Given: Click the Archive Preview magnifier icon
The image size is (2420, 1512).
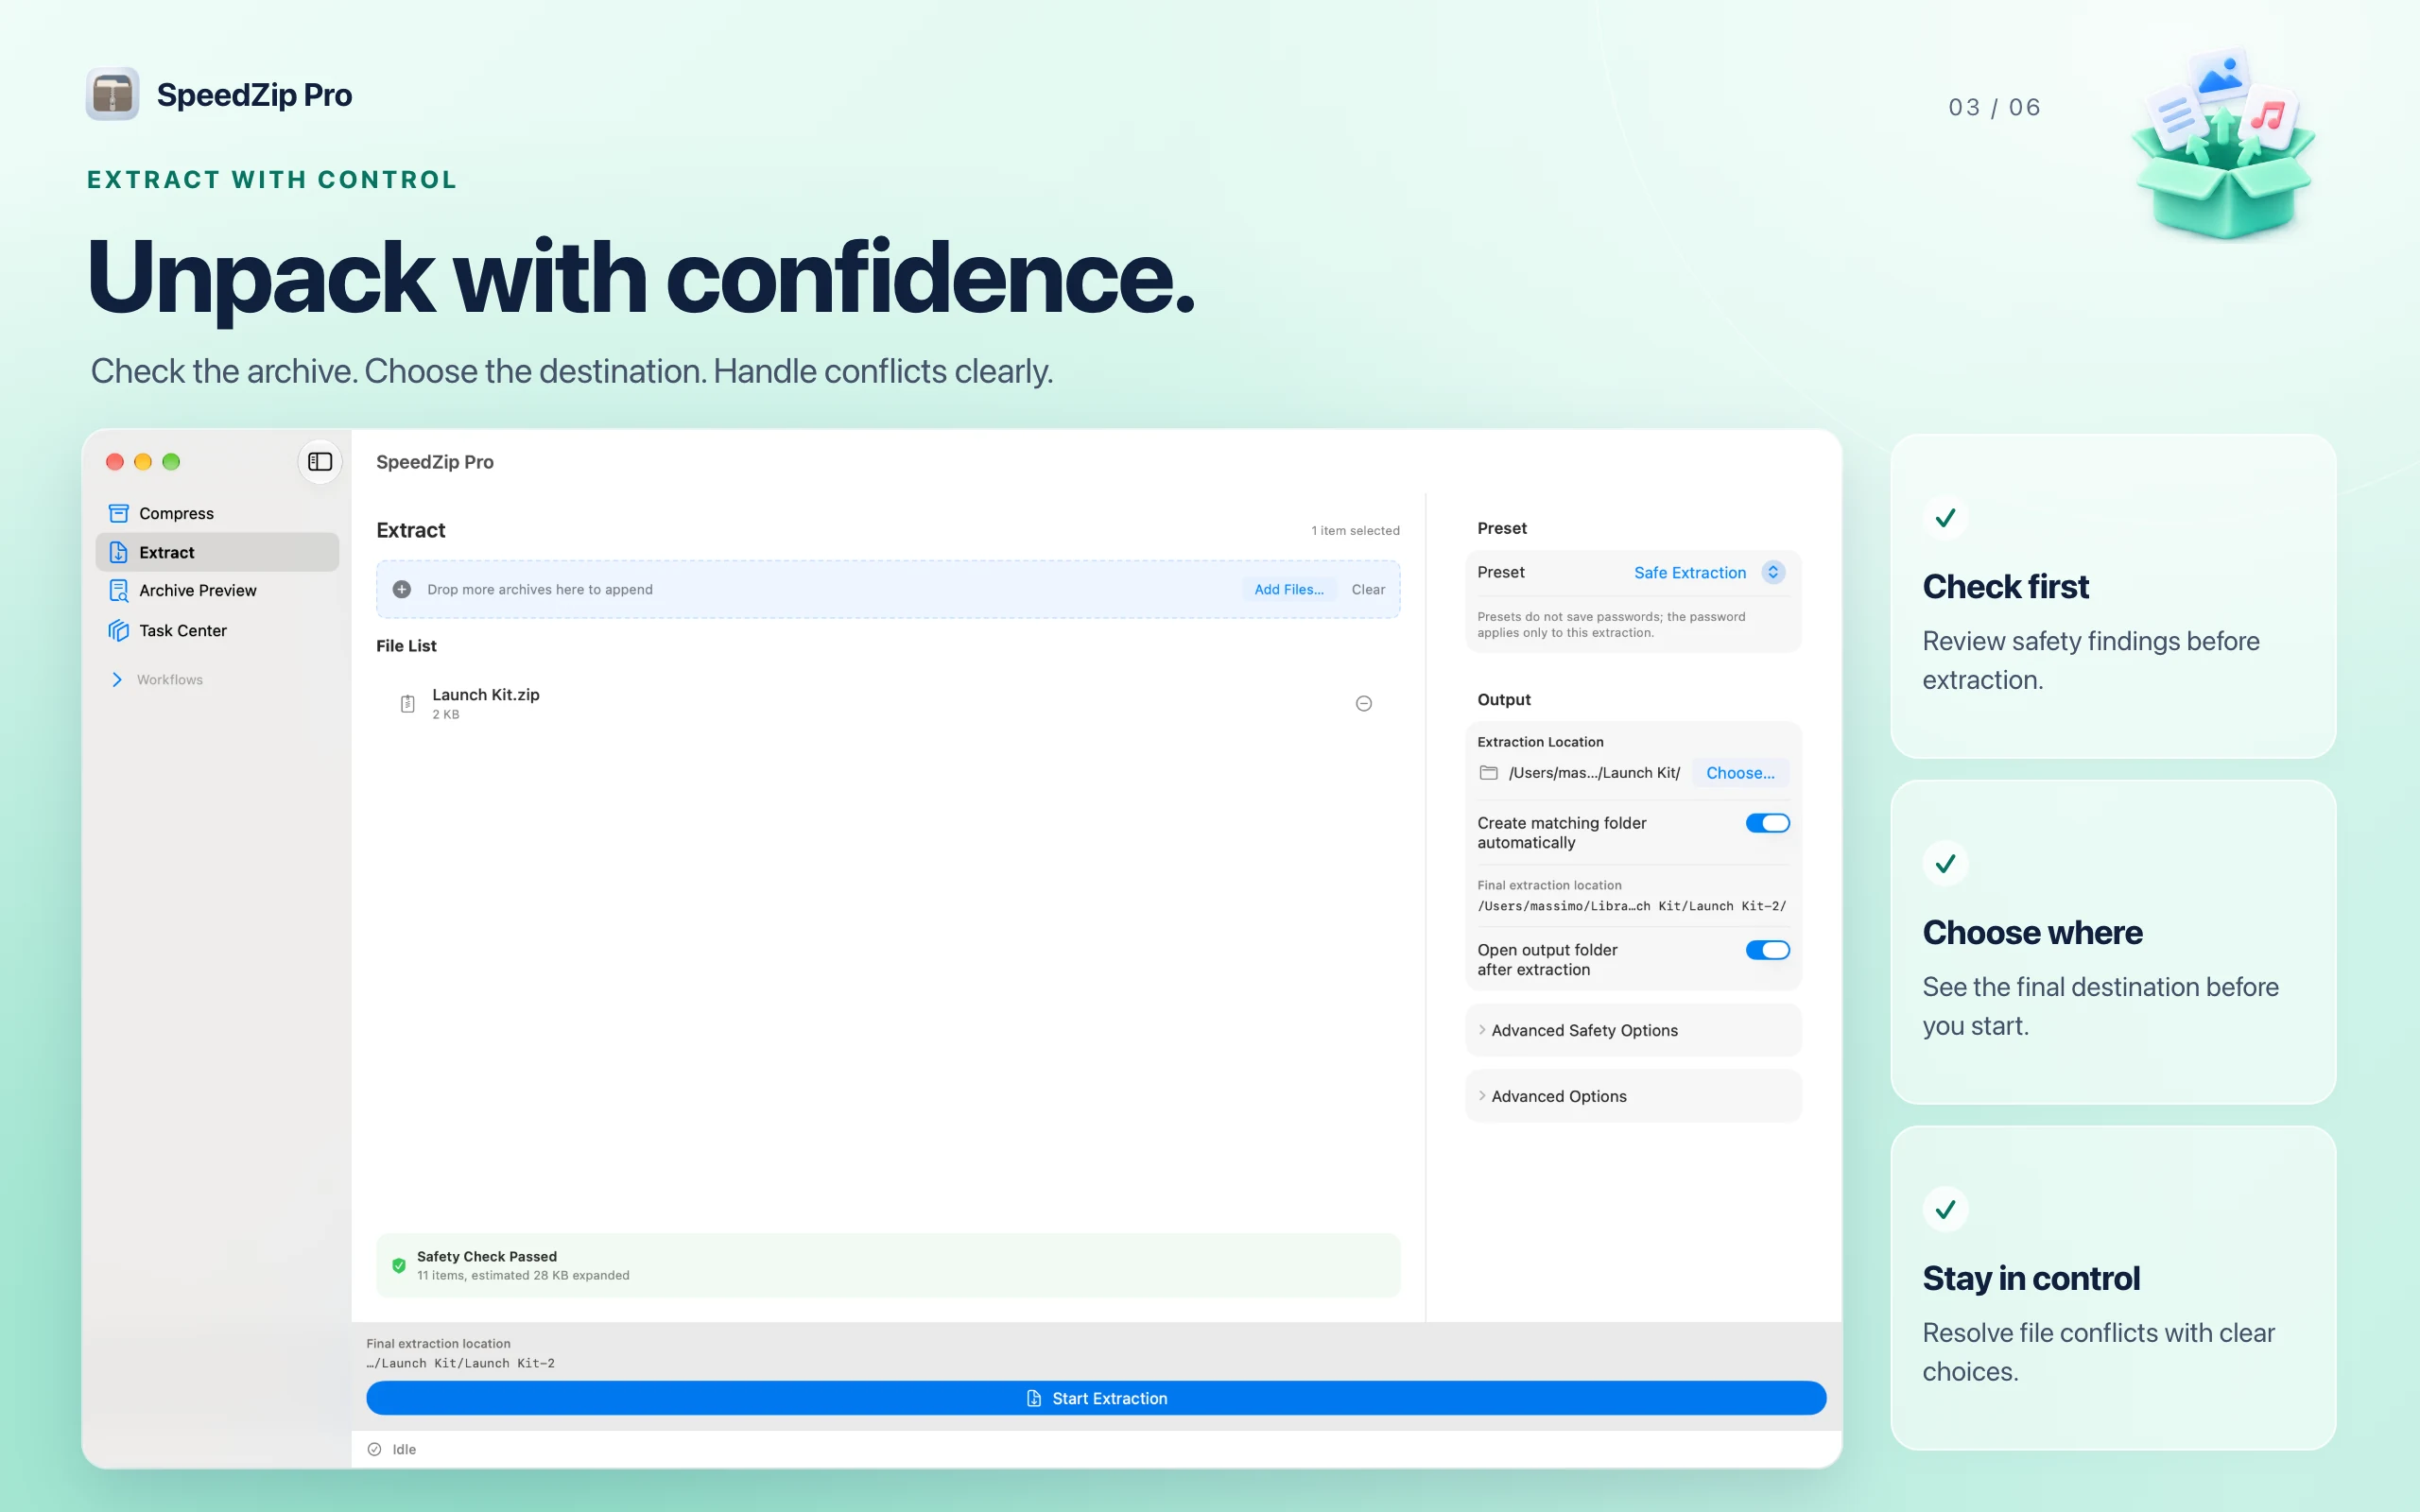Looking at the screenshot, I should pyautogui.click(x=118, y=591).
